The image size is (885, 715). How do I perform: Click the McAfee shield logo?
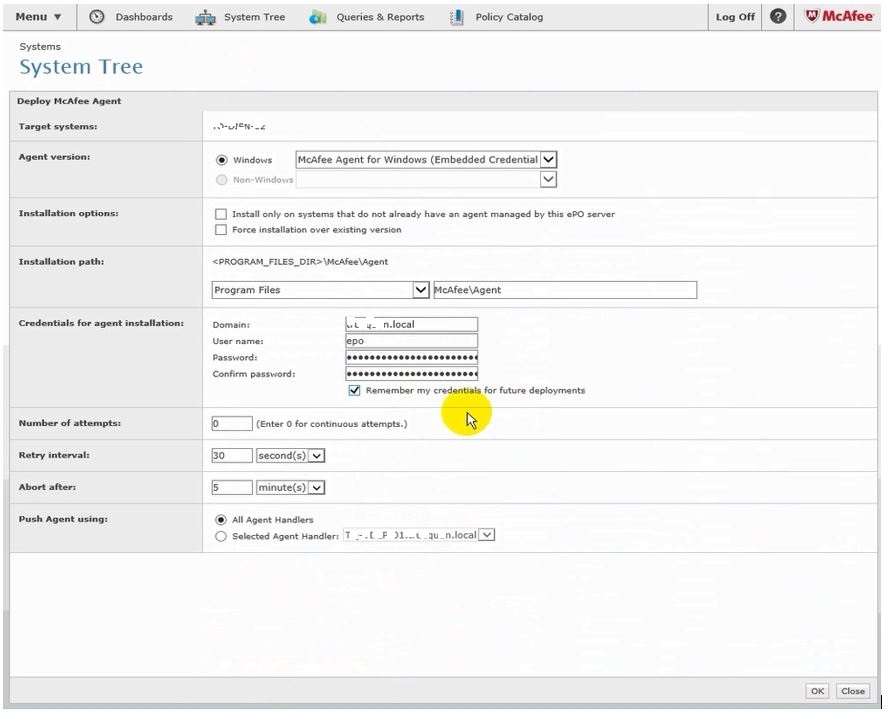click(813, 16)
